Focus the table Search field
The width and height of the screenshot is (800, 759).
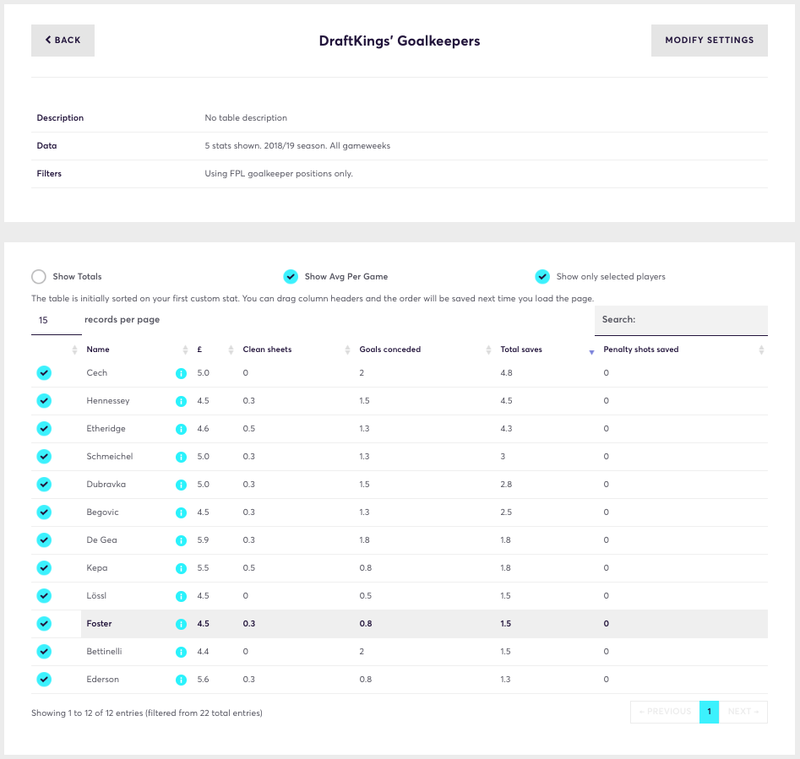tap(681, 320)
